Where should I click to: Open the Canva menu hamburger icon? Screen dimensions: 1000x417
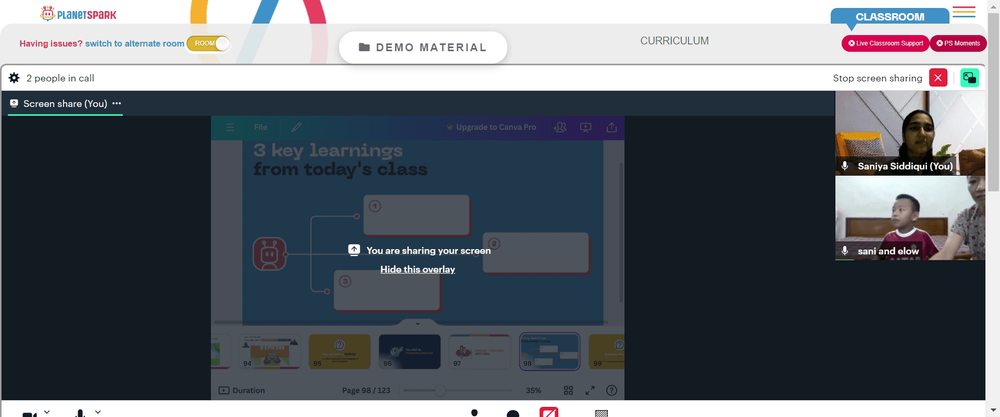click(230, 128)
